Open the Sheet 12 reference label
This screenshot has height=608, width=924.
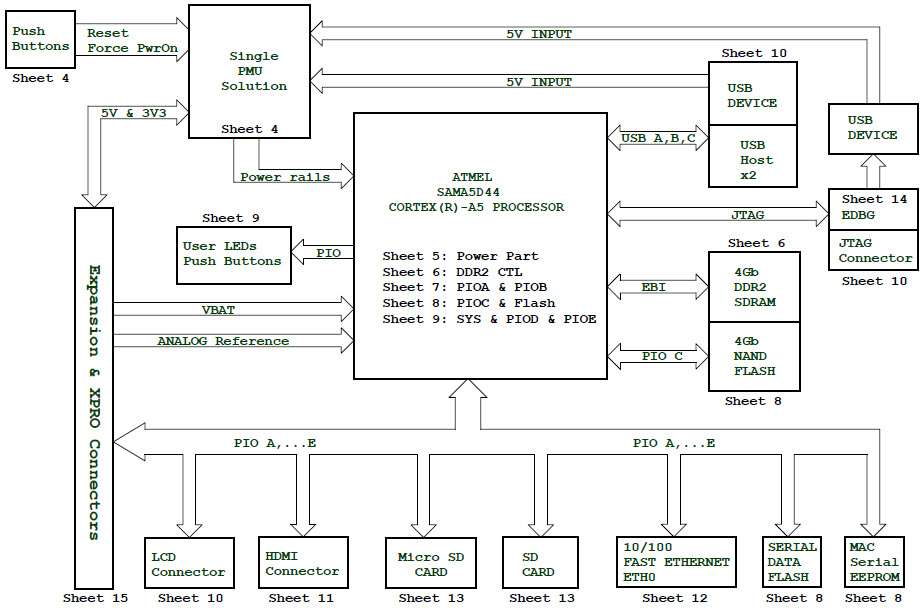tap(674, 598)
